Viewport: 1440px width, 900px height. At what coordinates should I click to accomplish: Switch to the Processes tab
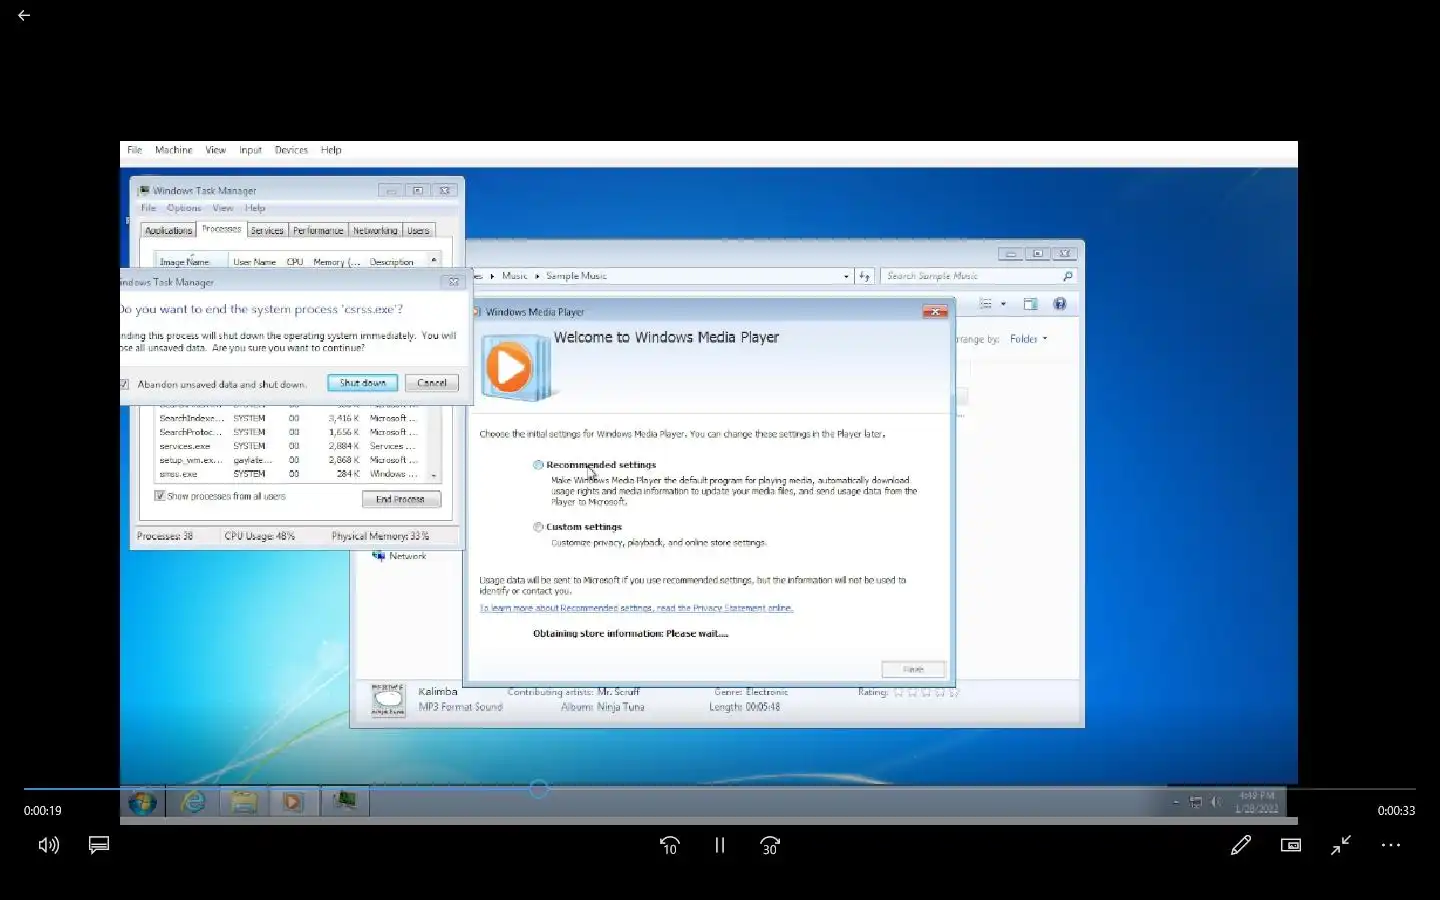(x=221, y=229)
